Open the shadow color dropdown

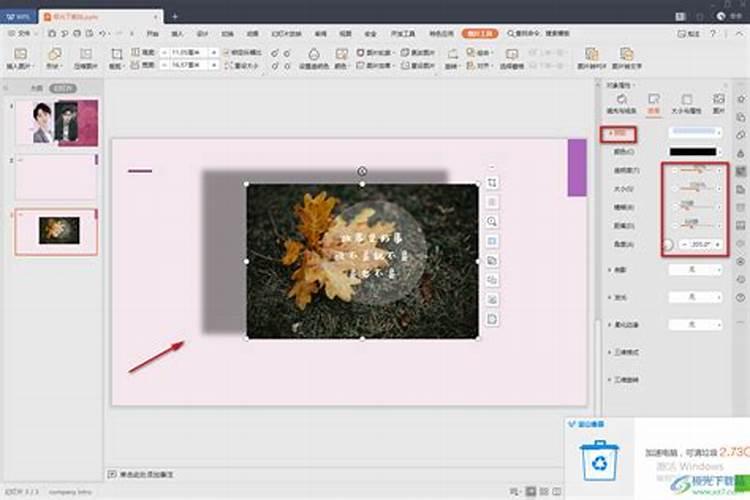(x=694, y=151)
